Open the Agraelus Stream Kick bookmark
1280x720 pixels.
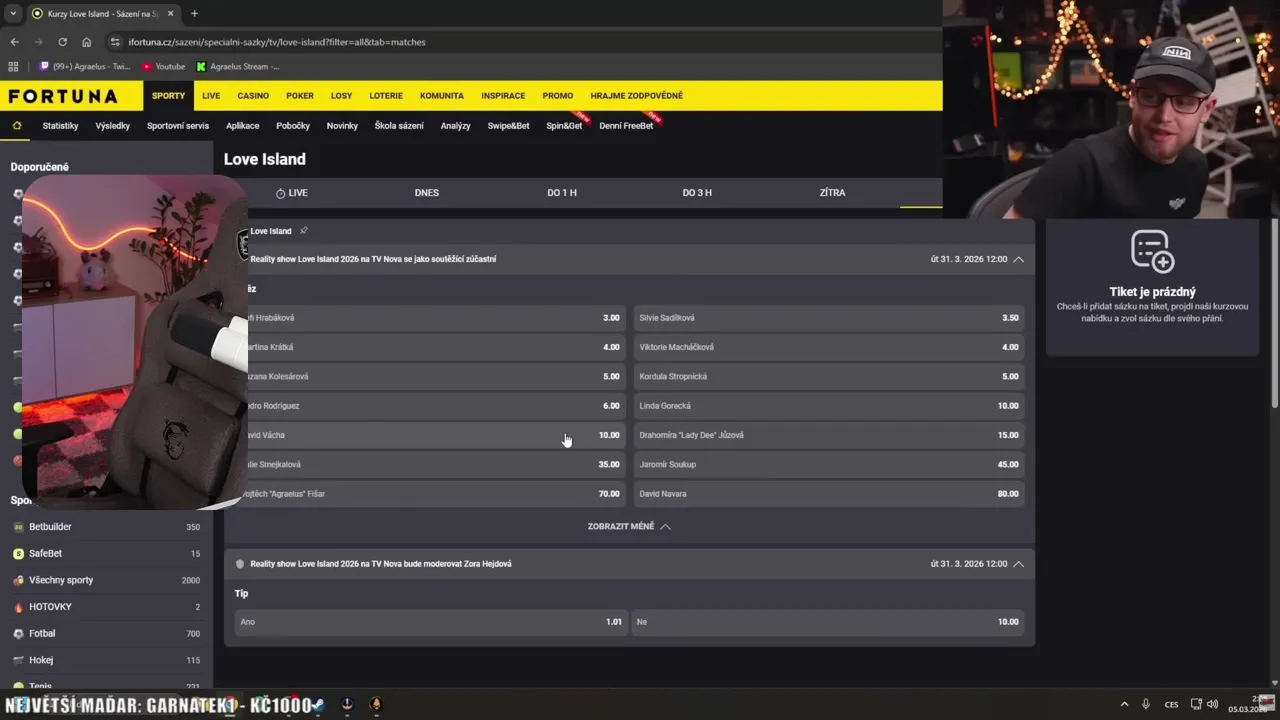click(x=238, y=67)
